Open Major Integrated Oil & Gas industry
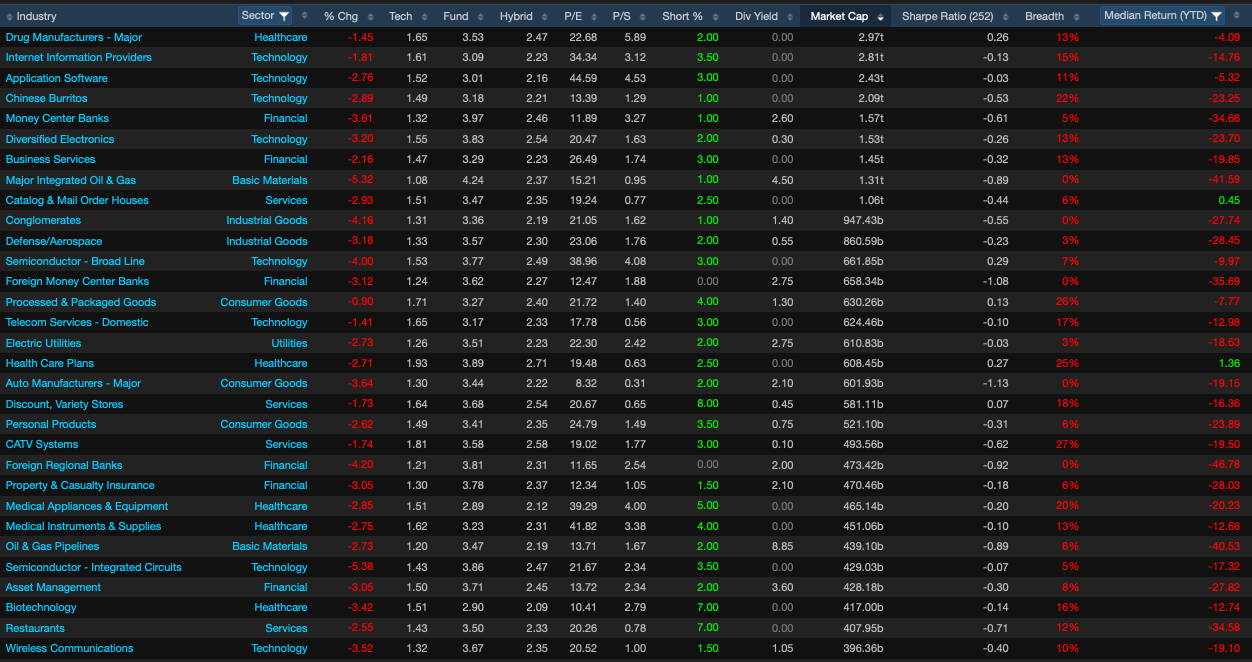 click(x=71, y=180)
